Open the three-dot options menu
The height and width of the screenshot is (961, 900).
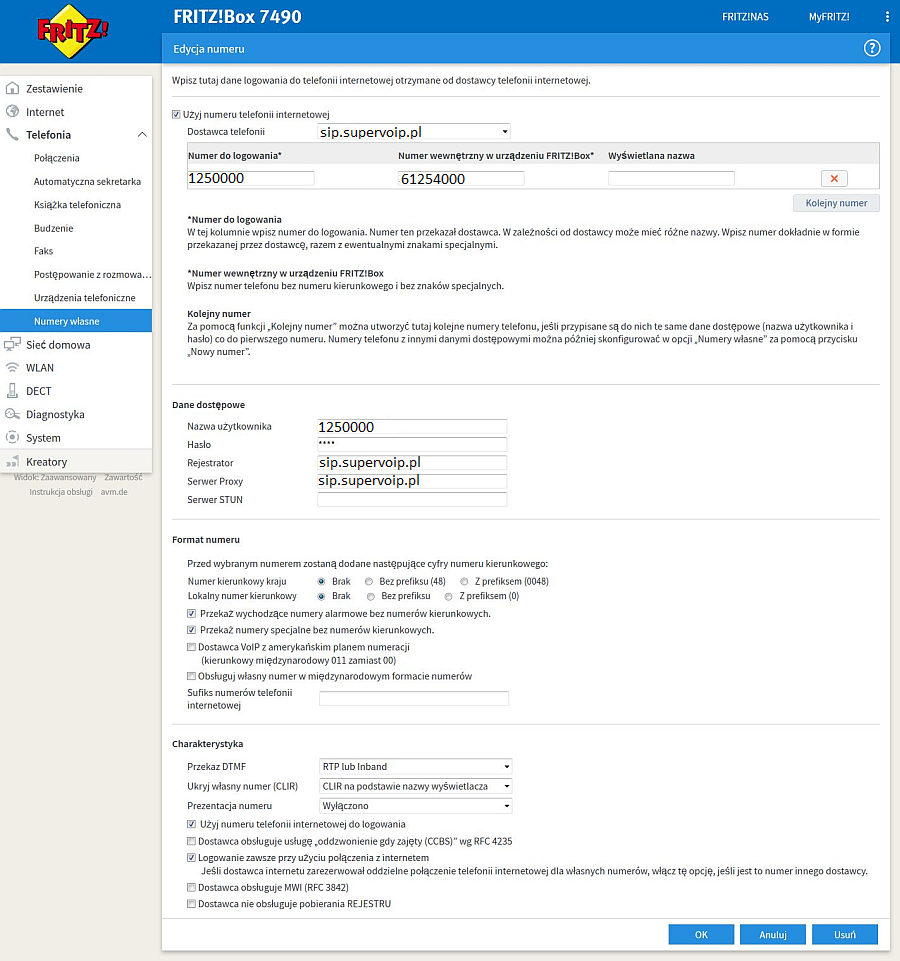[x=887, y=17]
